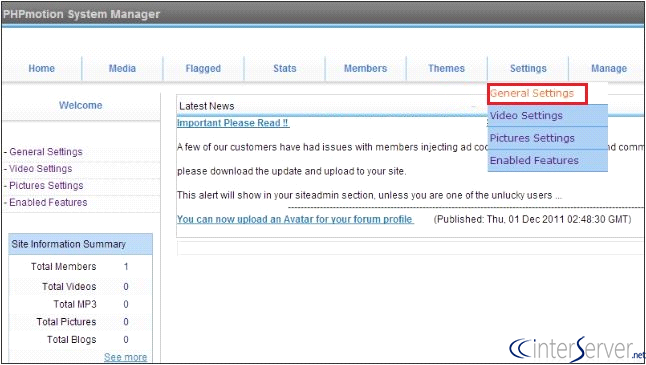The image size is (646, 365).
Task: Go to the Media tab
Action: 122,68
